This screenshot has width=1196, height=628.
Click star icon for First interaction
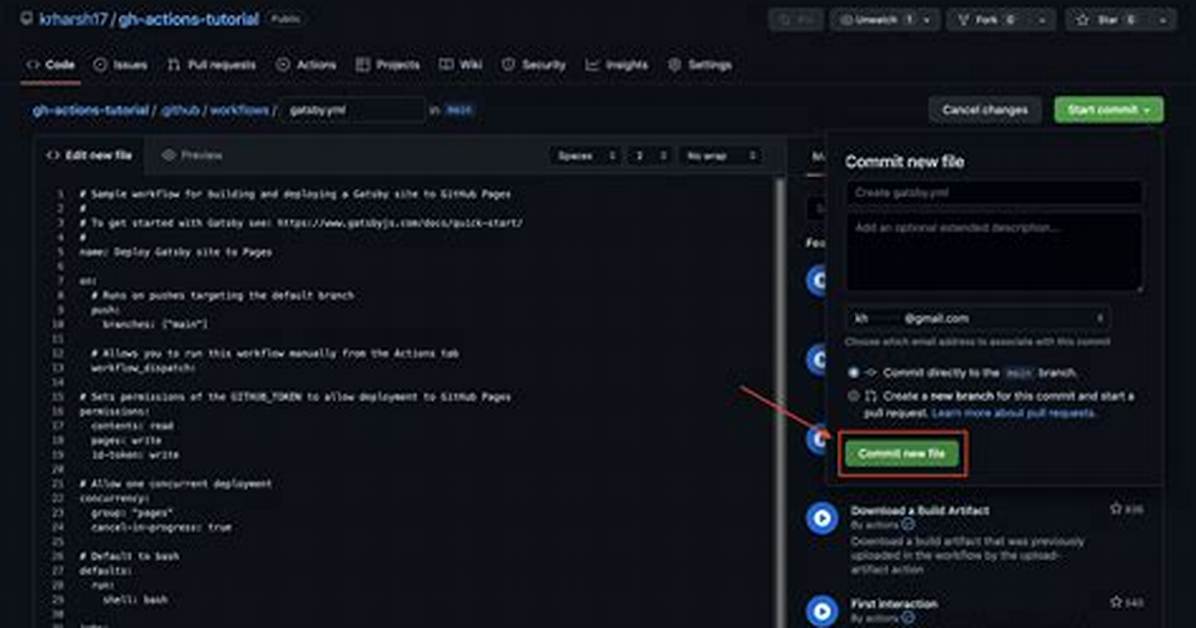pyautogui.click(x=1116, y=602)
